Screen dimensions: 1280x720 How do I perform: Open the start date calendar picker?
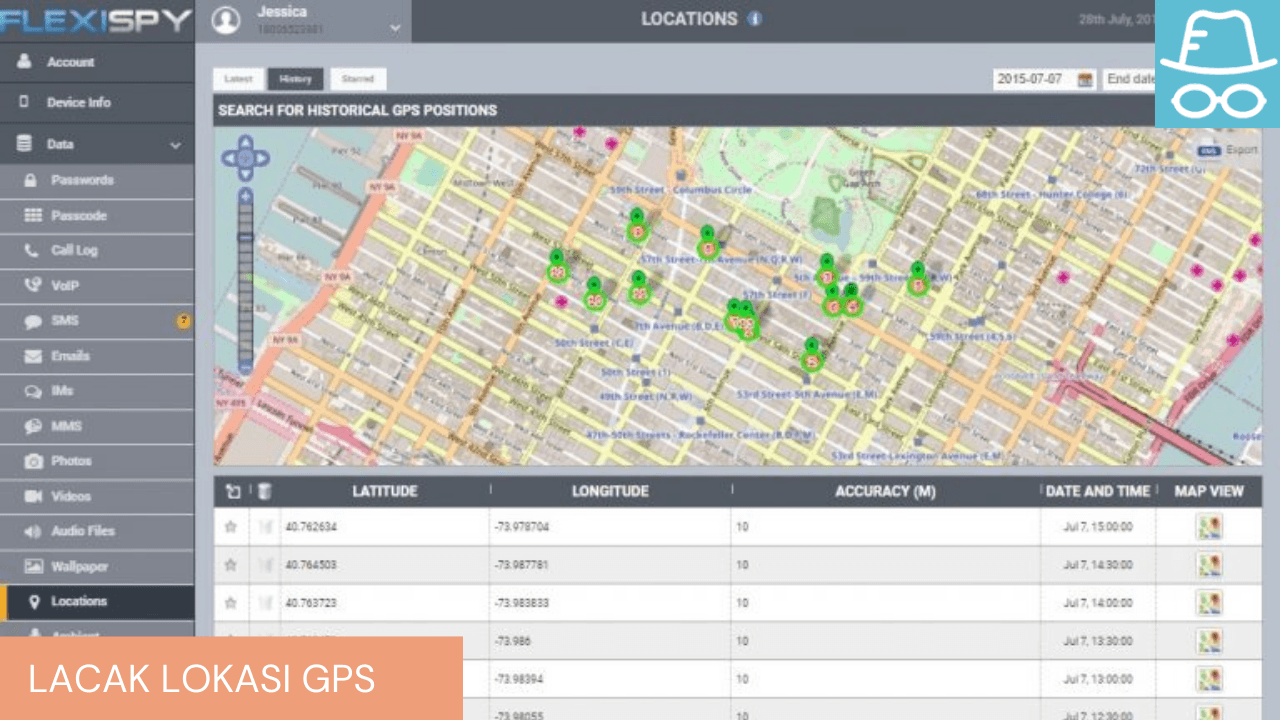coord(1086,80)
